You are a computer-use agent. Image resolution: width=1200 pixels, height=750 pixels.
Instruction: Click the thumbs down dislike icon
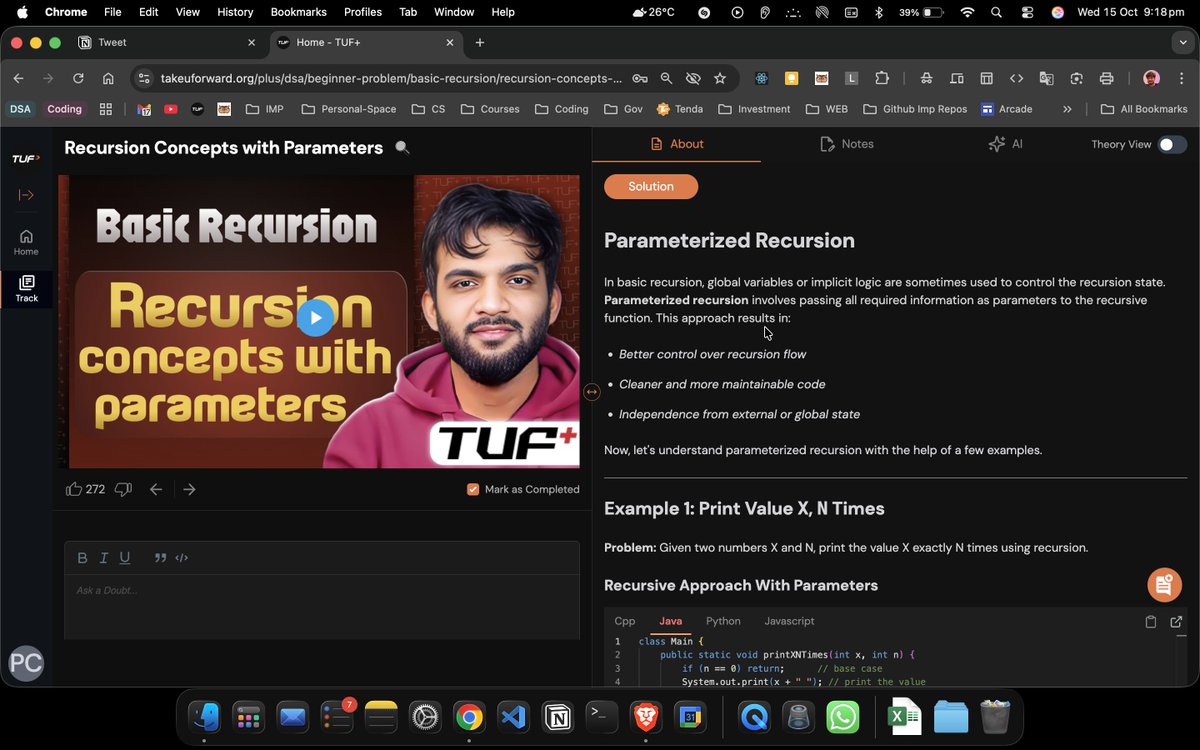pyautogui.click(x=123, y=489)
